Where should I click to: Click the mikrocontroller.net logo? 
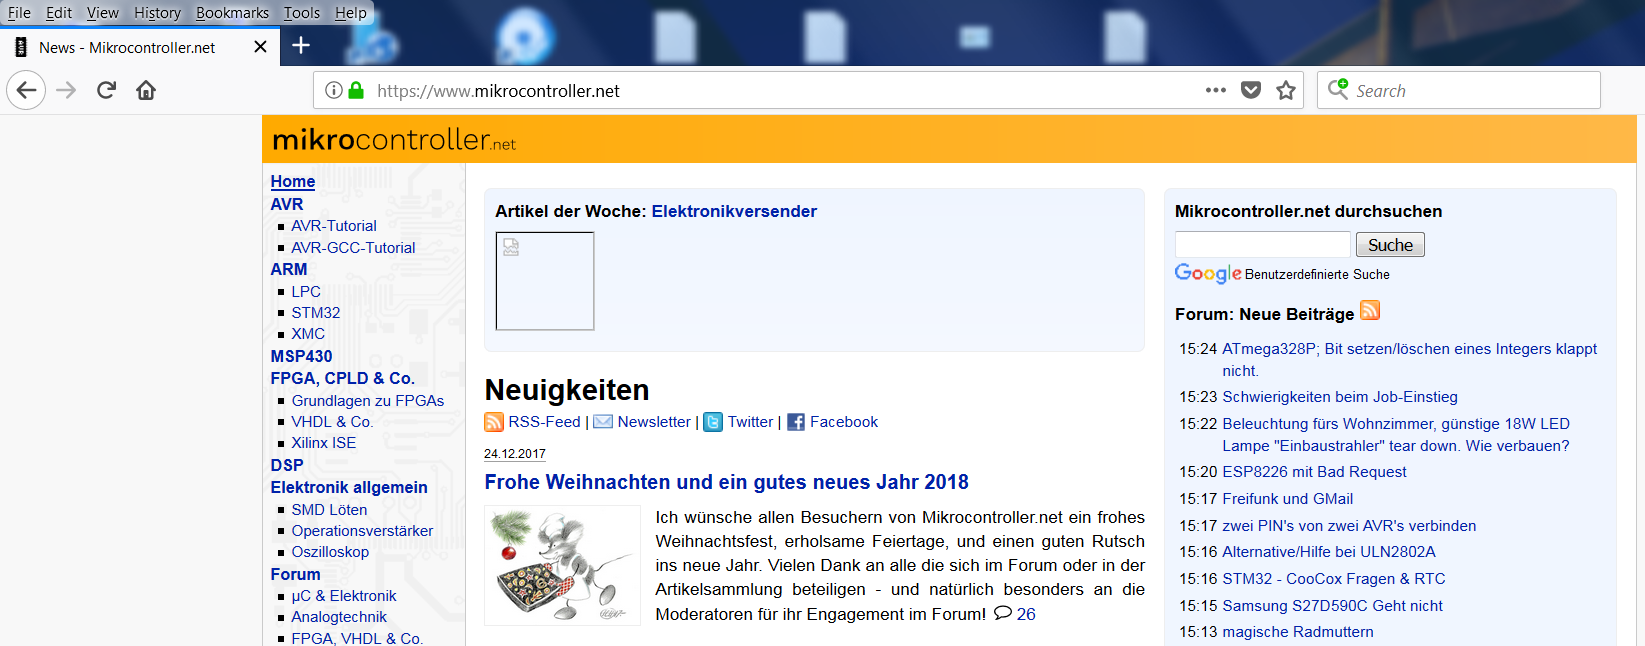(394, 139)
